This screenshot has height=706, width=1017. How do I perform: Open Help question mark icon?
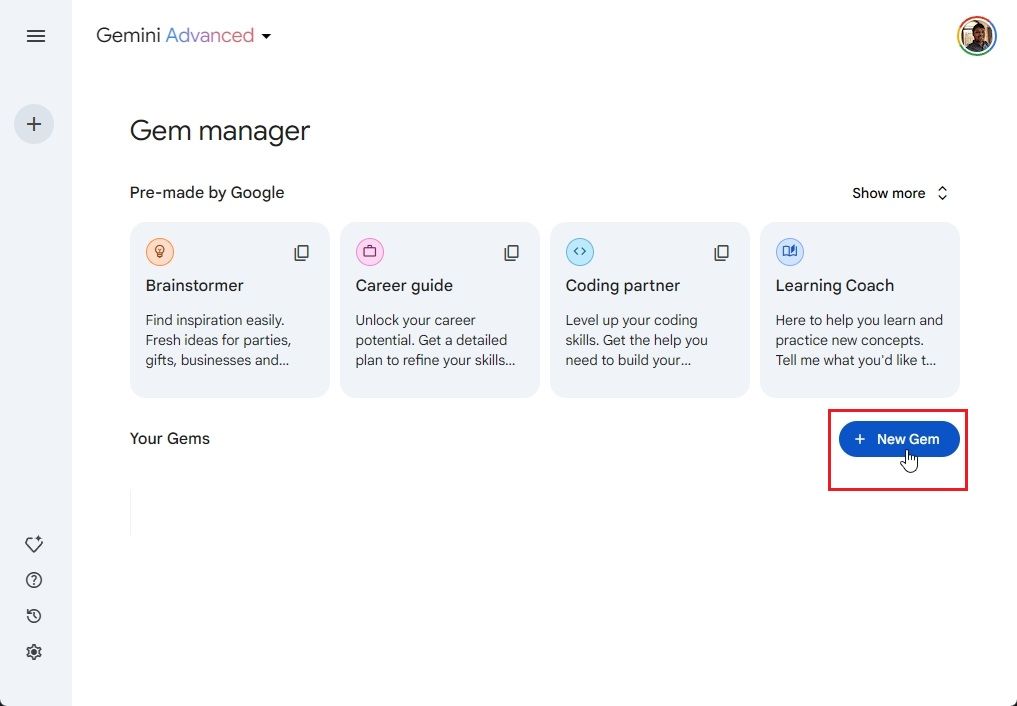click(34, 580)
